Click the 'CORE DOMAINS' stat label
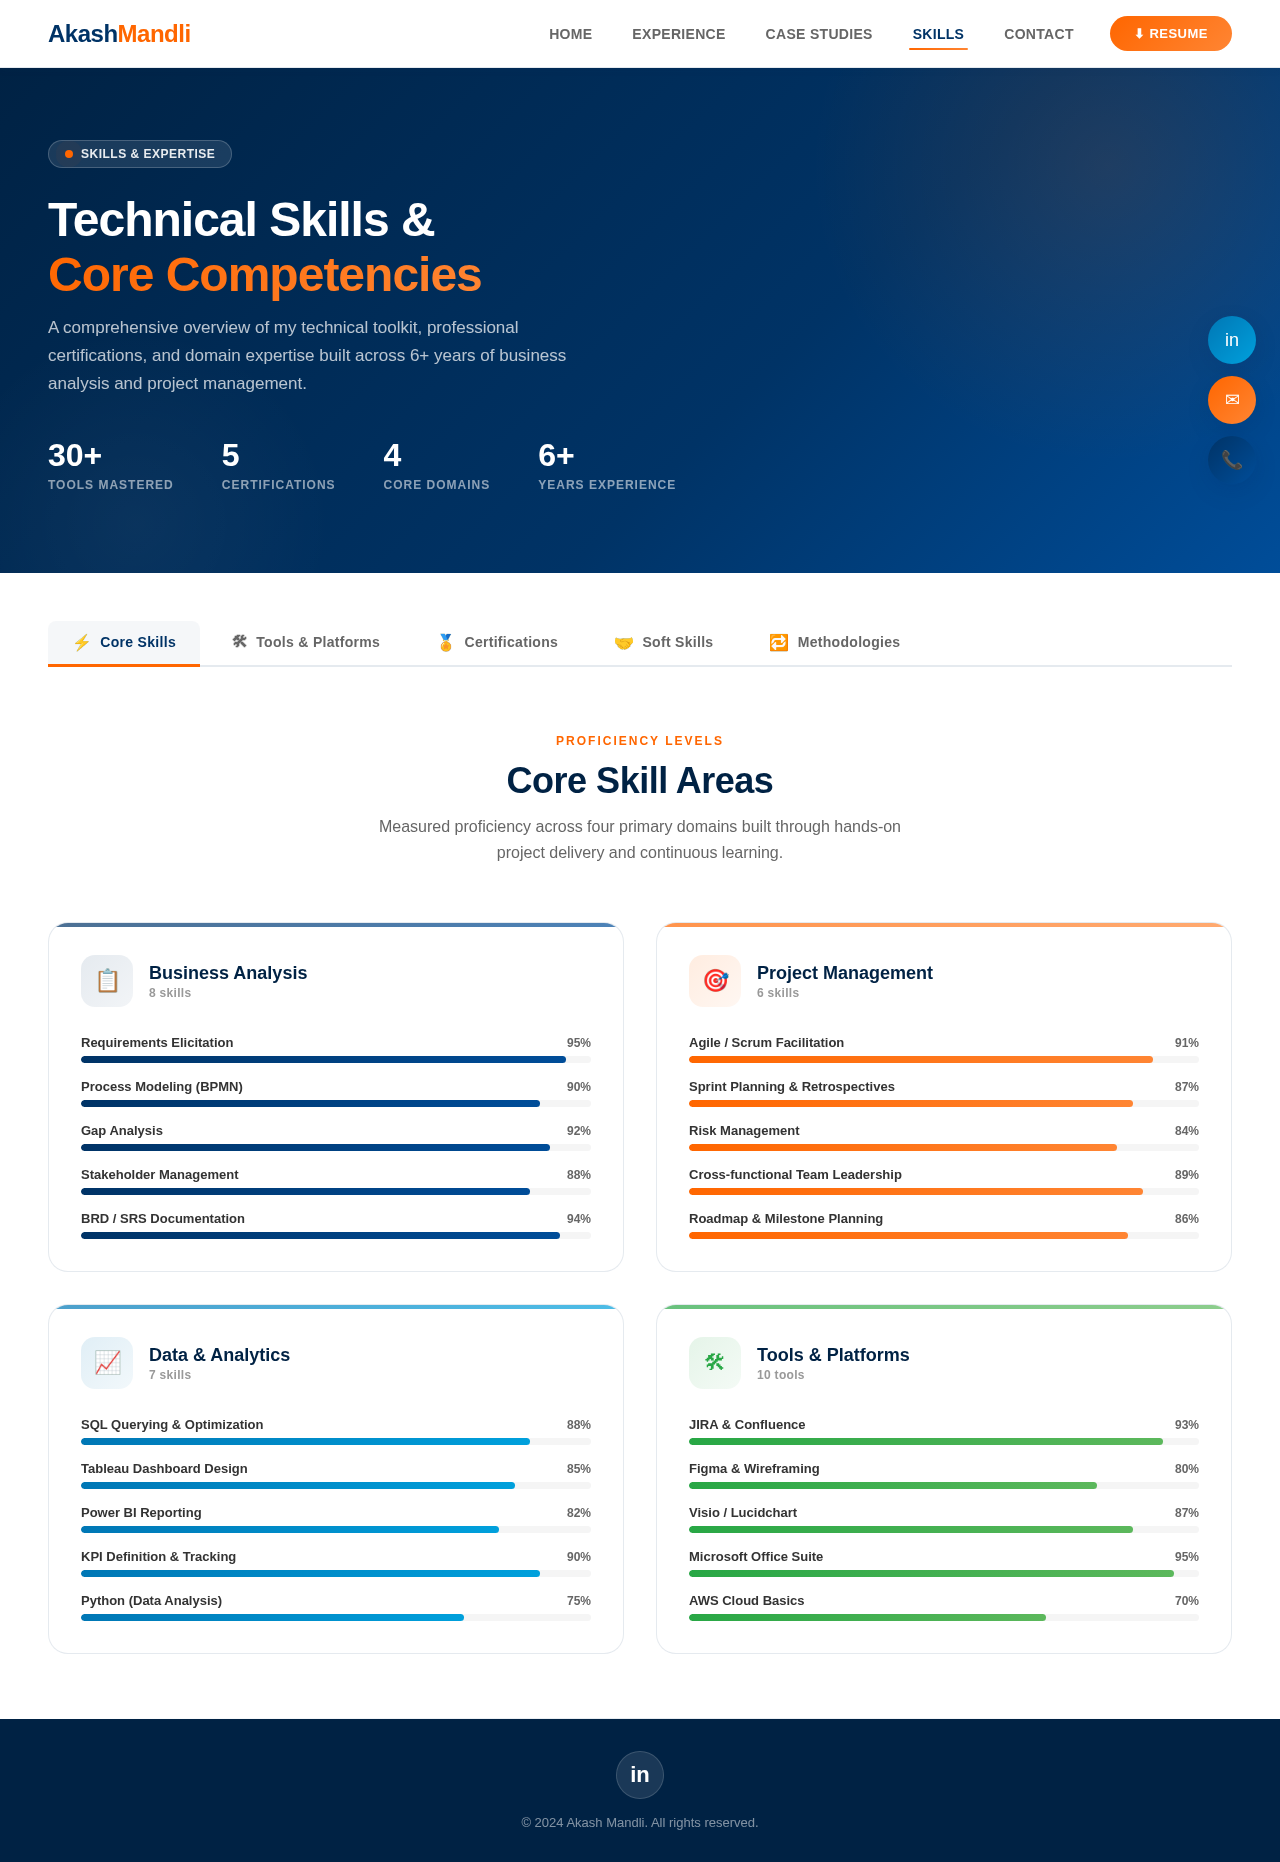1280x1862 pixels. click(437, 485)
